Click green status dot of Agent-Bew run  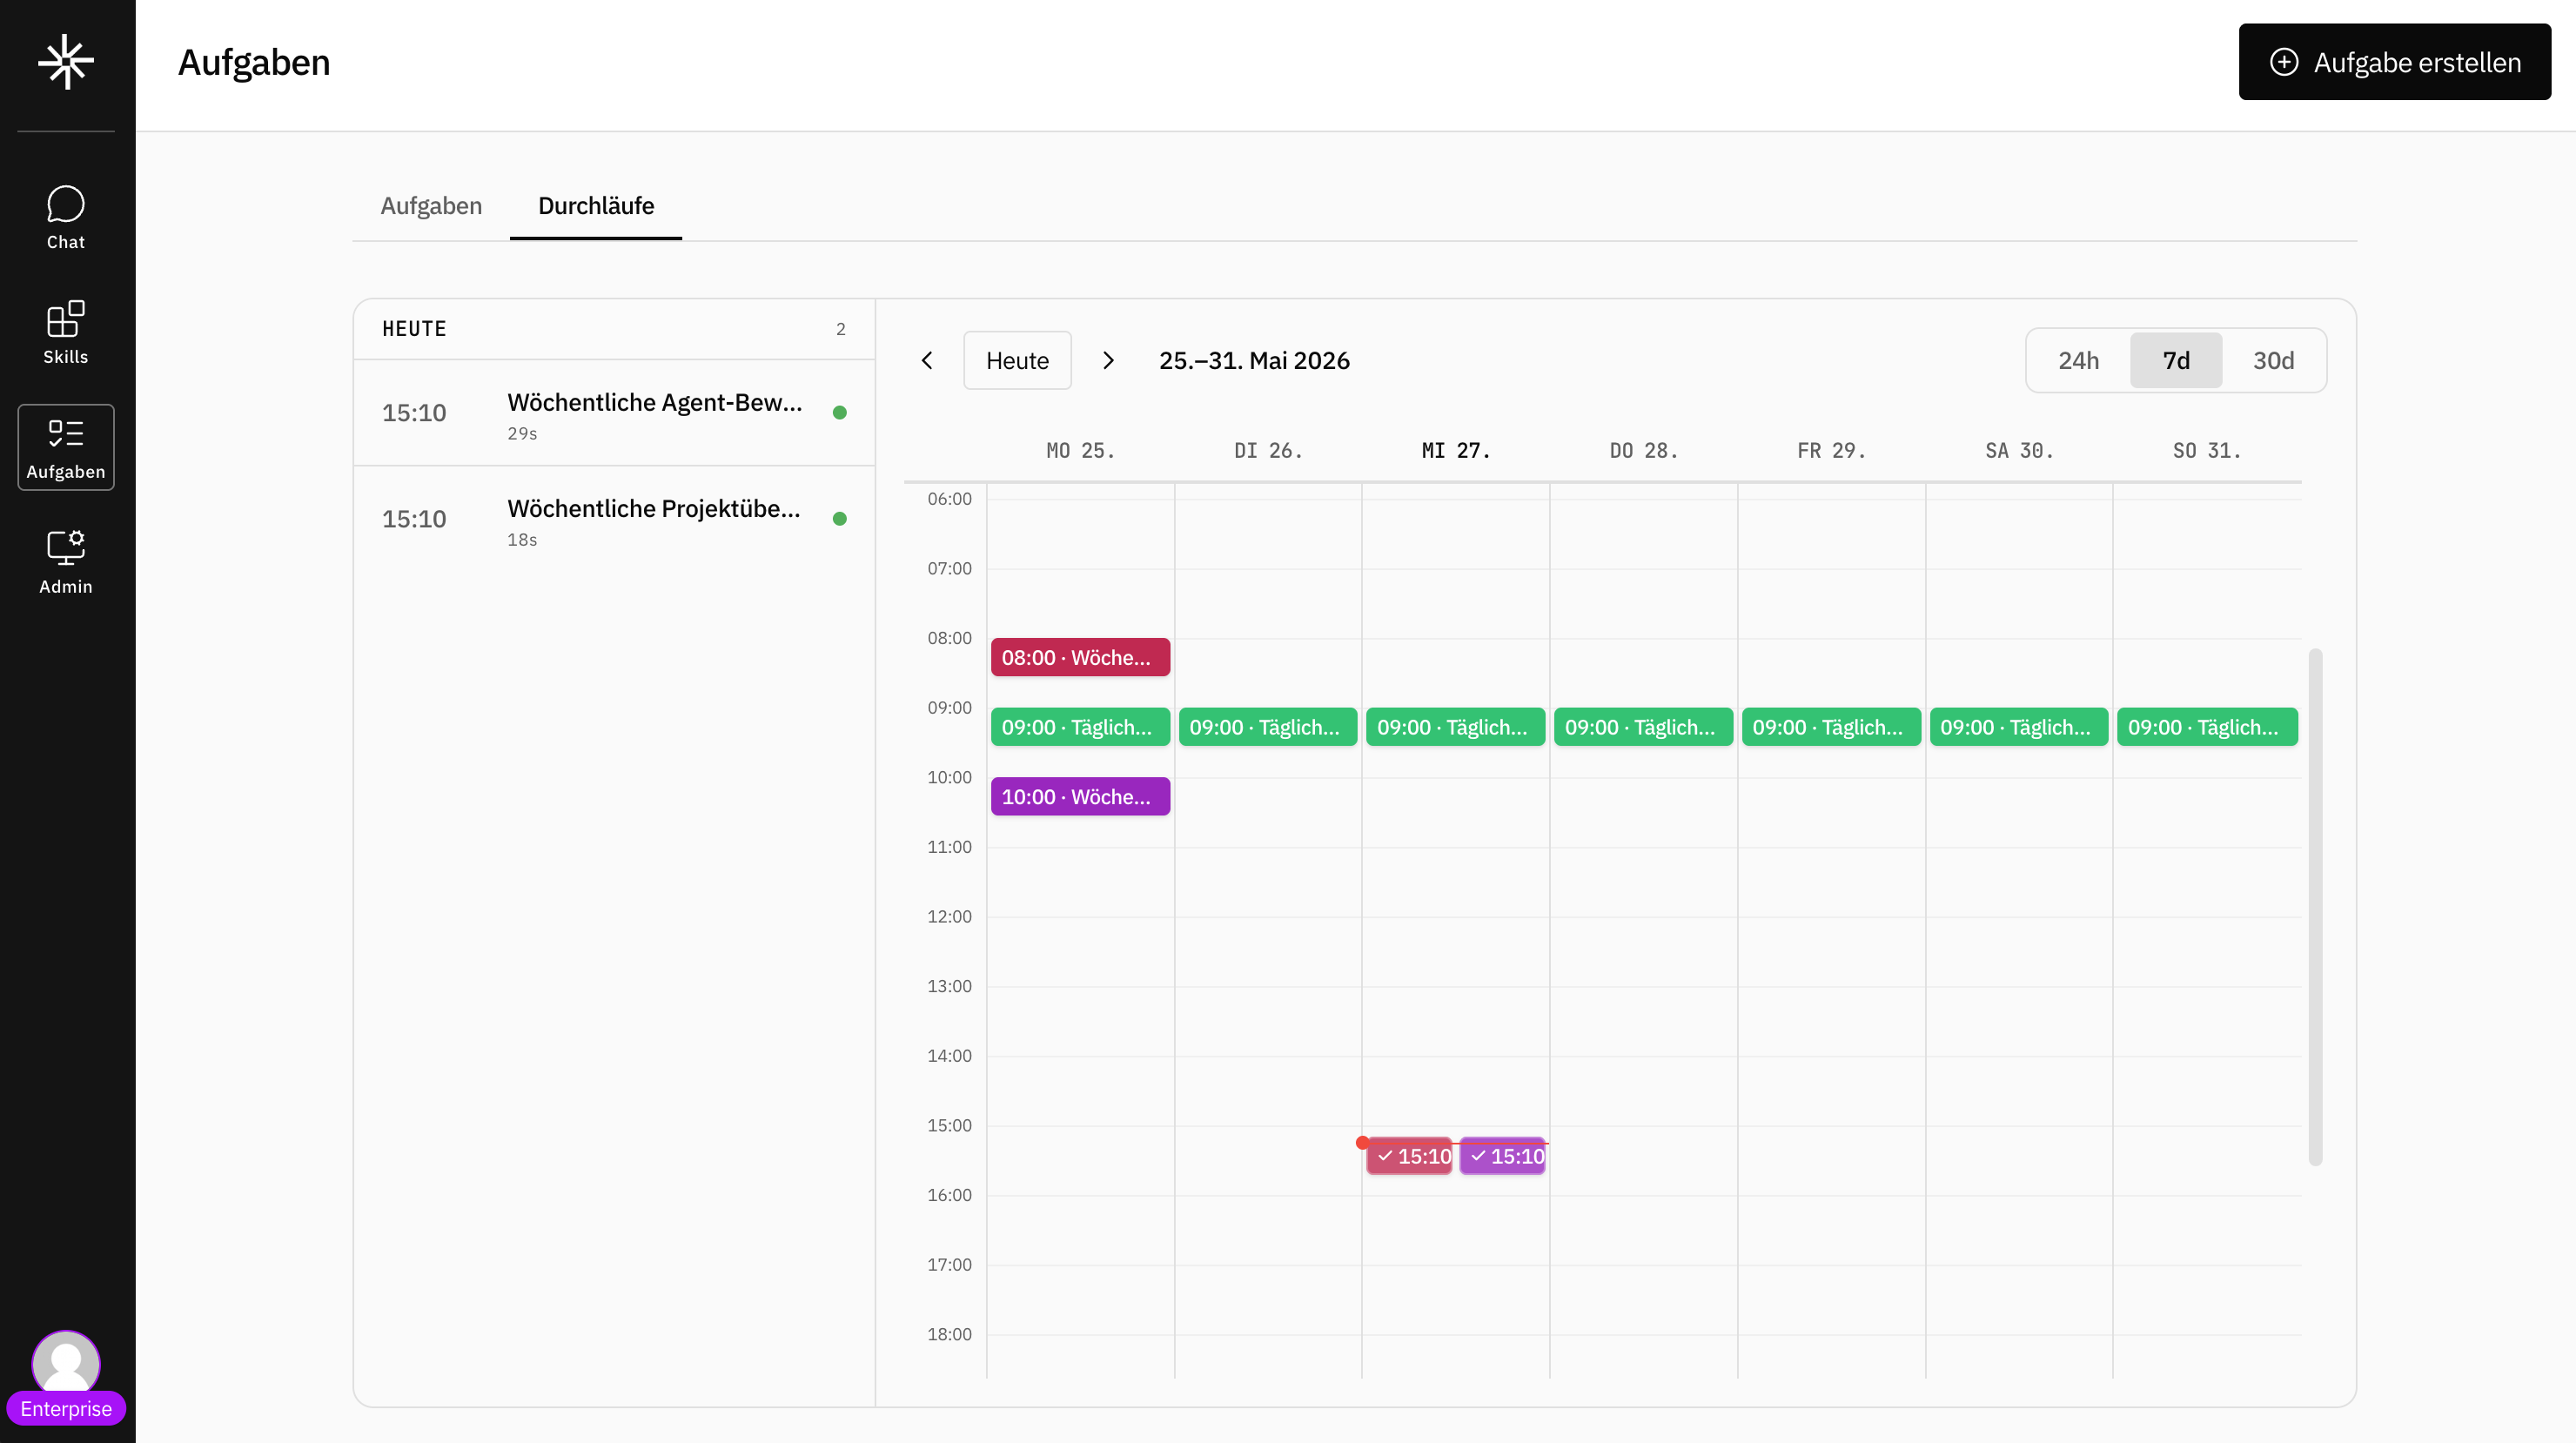(x=840, y=413)
